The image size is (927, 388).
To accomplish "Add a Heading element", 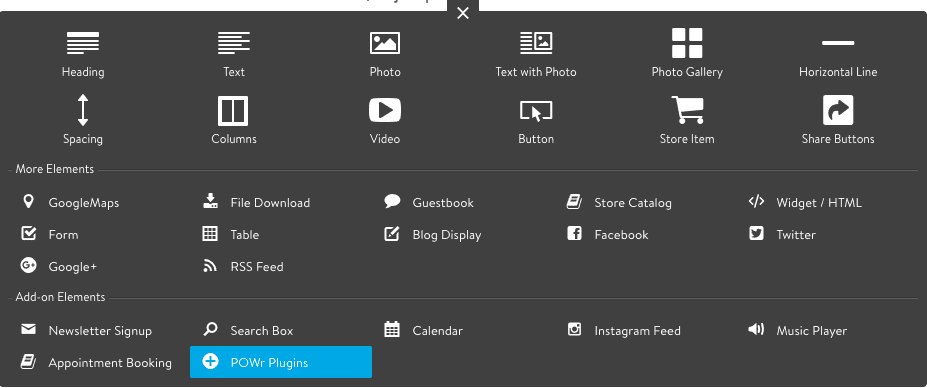I will 83,54.
